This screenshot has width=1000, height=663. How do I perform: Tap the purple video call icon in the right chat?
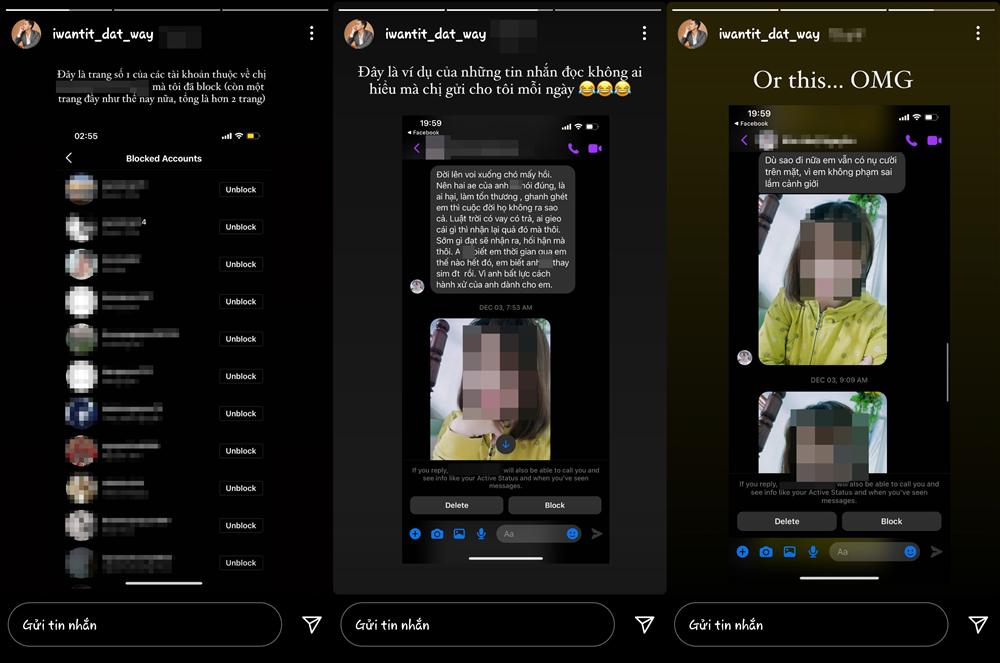point(934,141)
